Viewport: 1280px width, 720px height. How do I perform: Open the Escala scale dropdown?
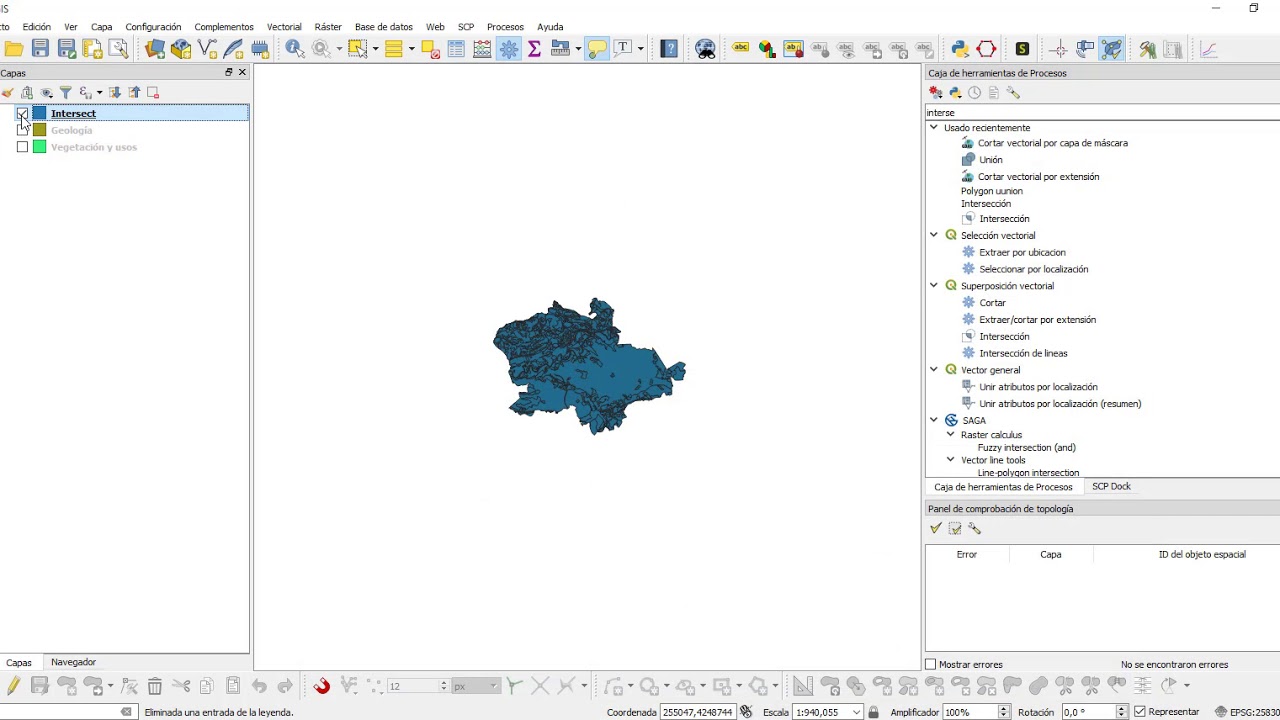(x=857, y=712)
